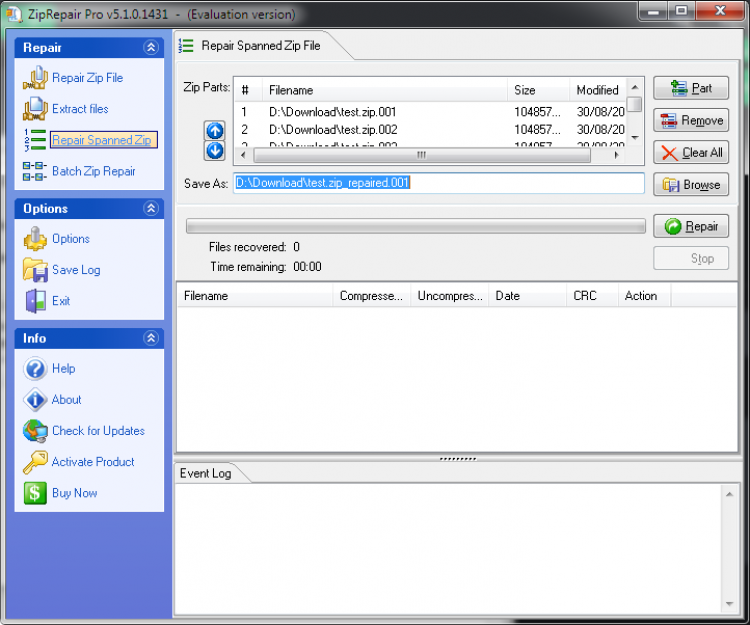This screenshot has width=750, height=625.
Task: Click the Clear All button
Action: click(x=691, y=153)
